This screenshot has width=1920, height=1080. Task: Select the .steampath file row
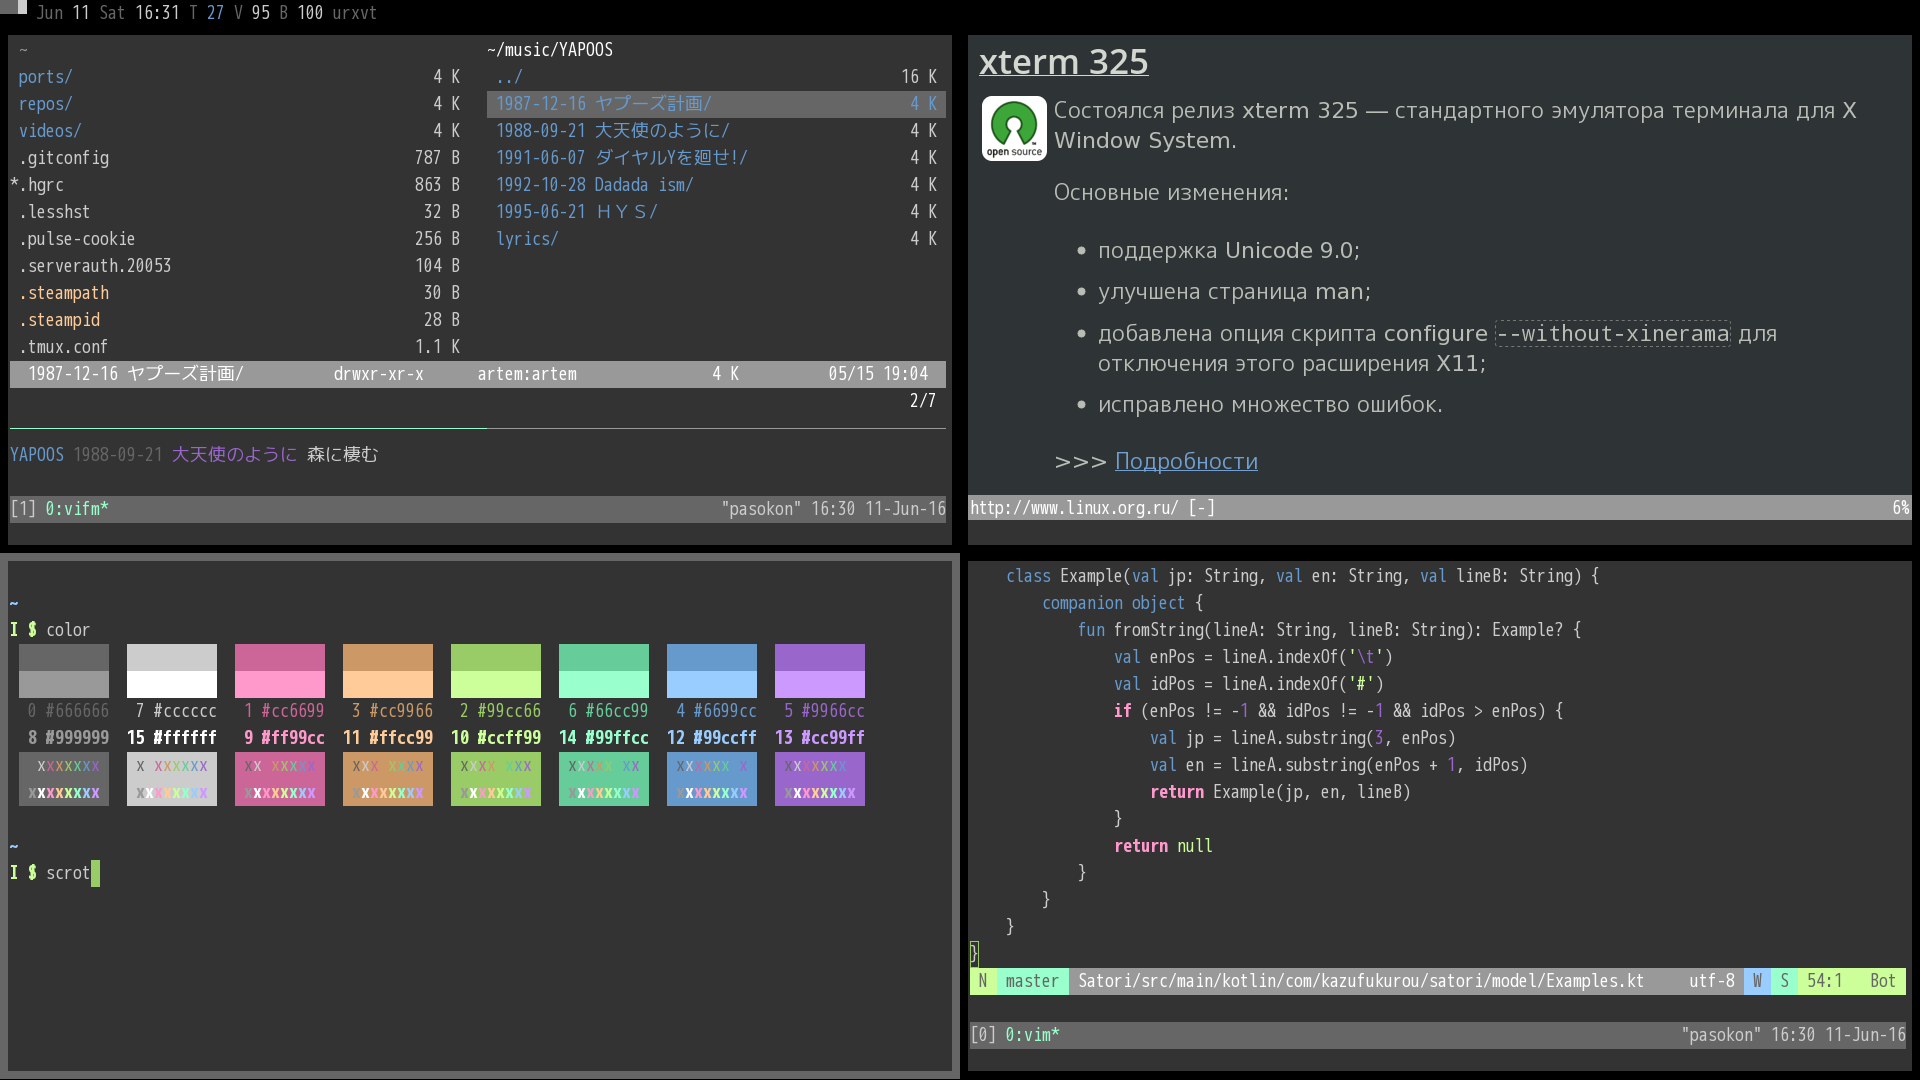pos(239,293)
